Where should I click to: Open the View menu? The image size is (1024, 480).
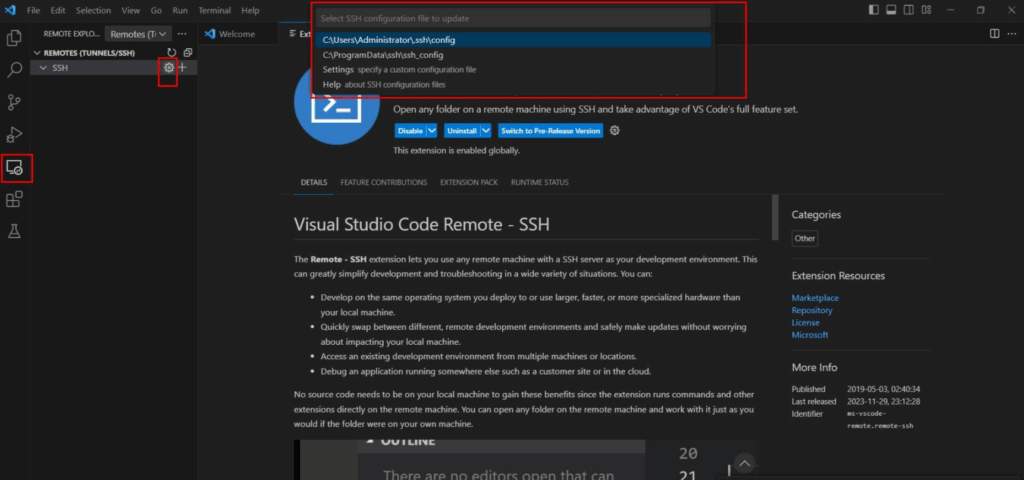[131, 10]
